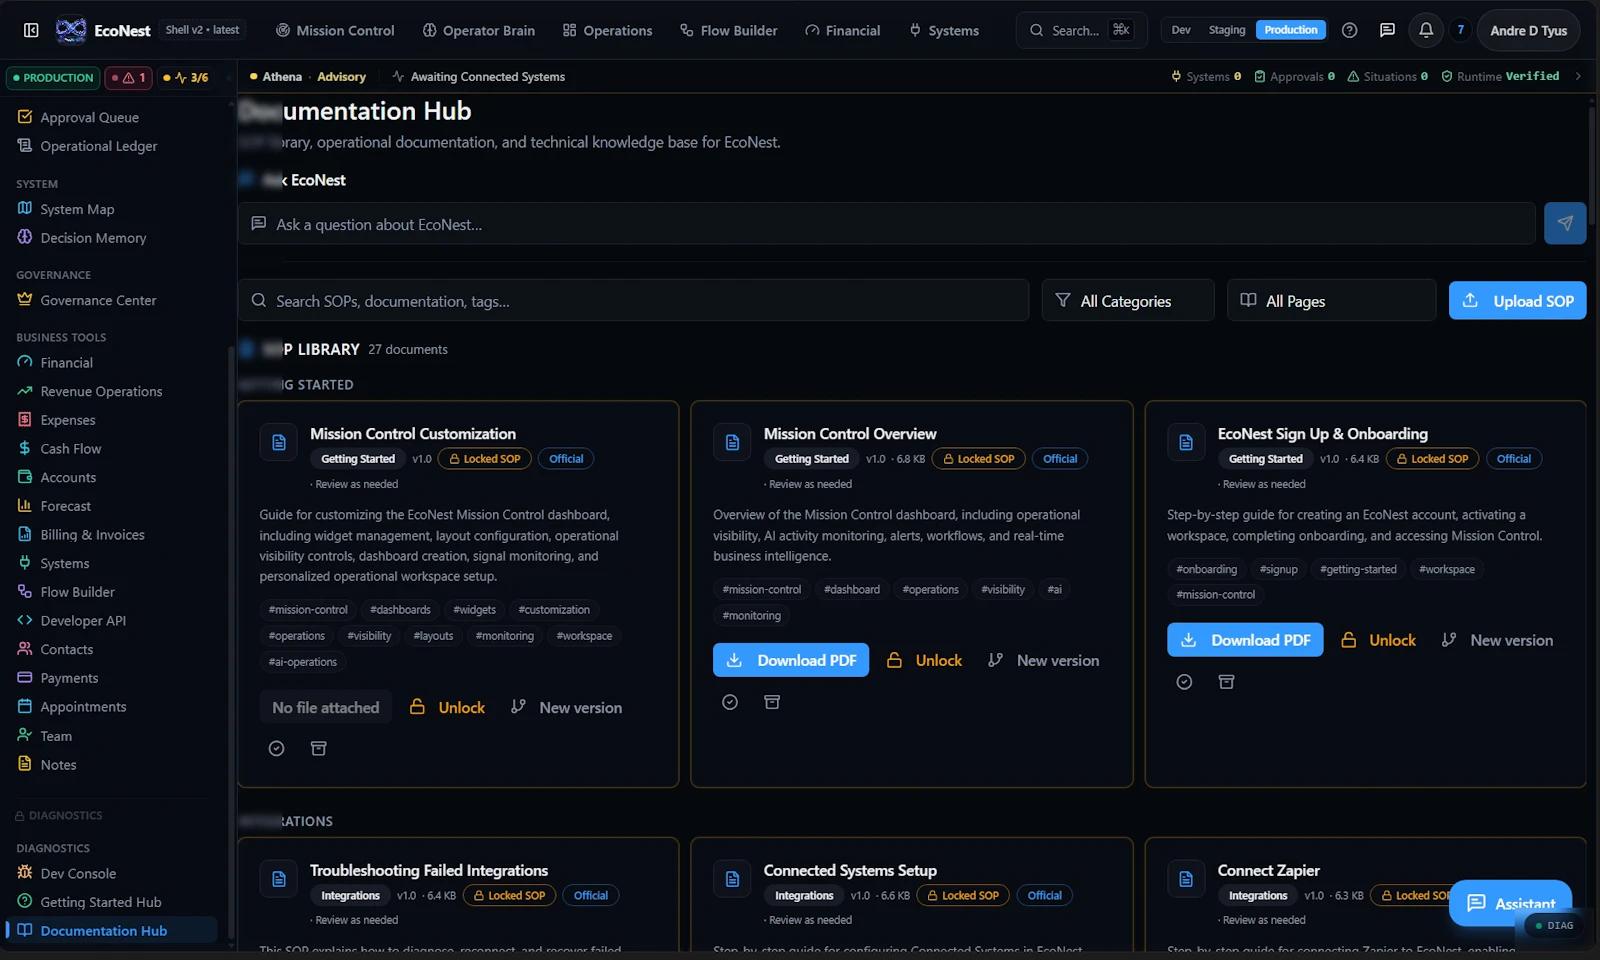This screenshot has width=1600, height=960.
Task: Open the Assistant chat button
Action: click(x=1510, y=903)
